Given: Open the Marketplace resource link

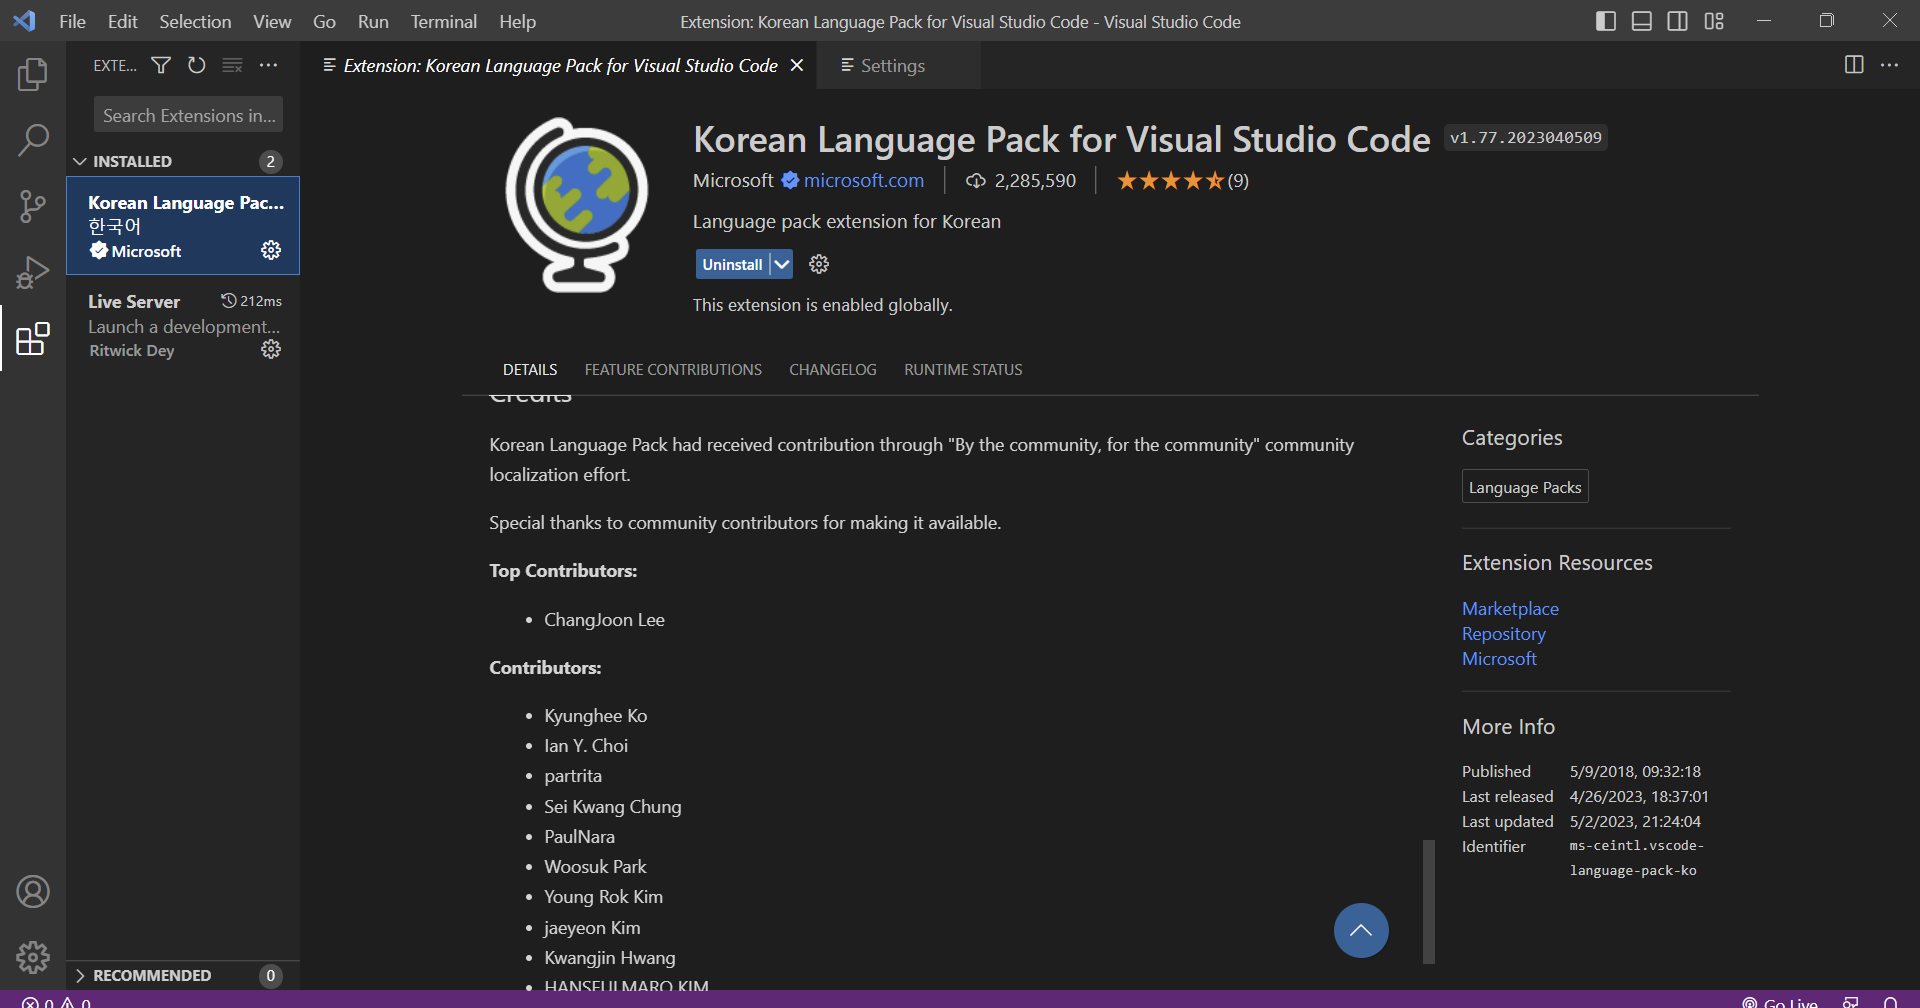Looking at the screenshot, I should [x=1510, y=608].
